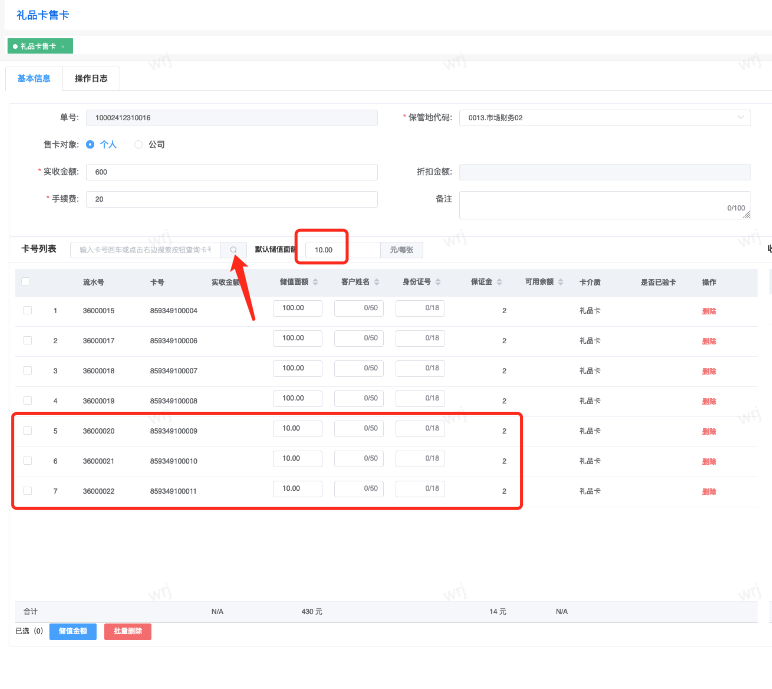Click the card number search magnifier icon

pos(233,250)
